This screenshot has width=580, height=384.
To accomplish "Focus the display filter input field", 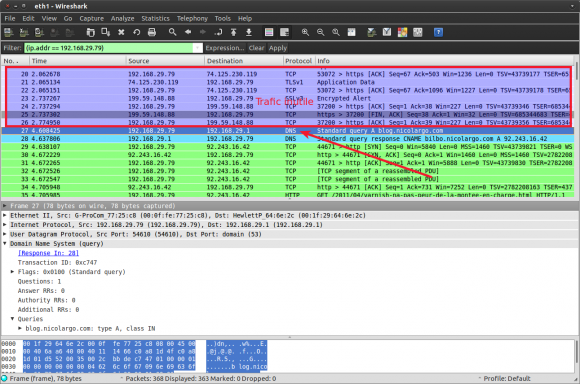I will [x=109, y=48].
